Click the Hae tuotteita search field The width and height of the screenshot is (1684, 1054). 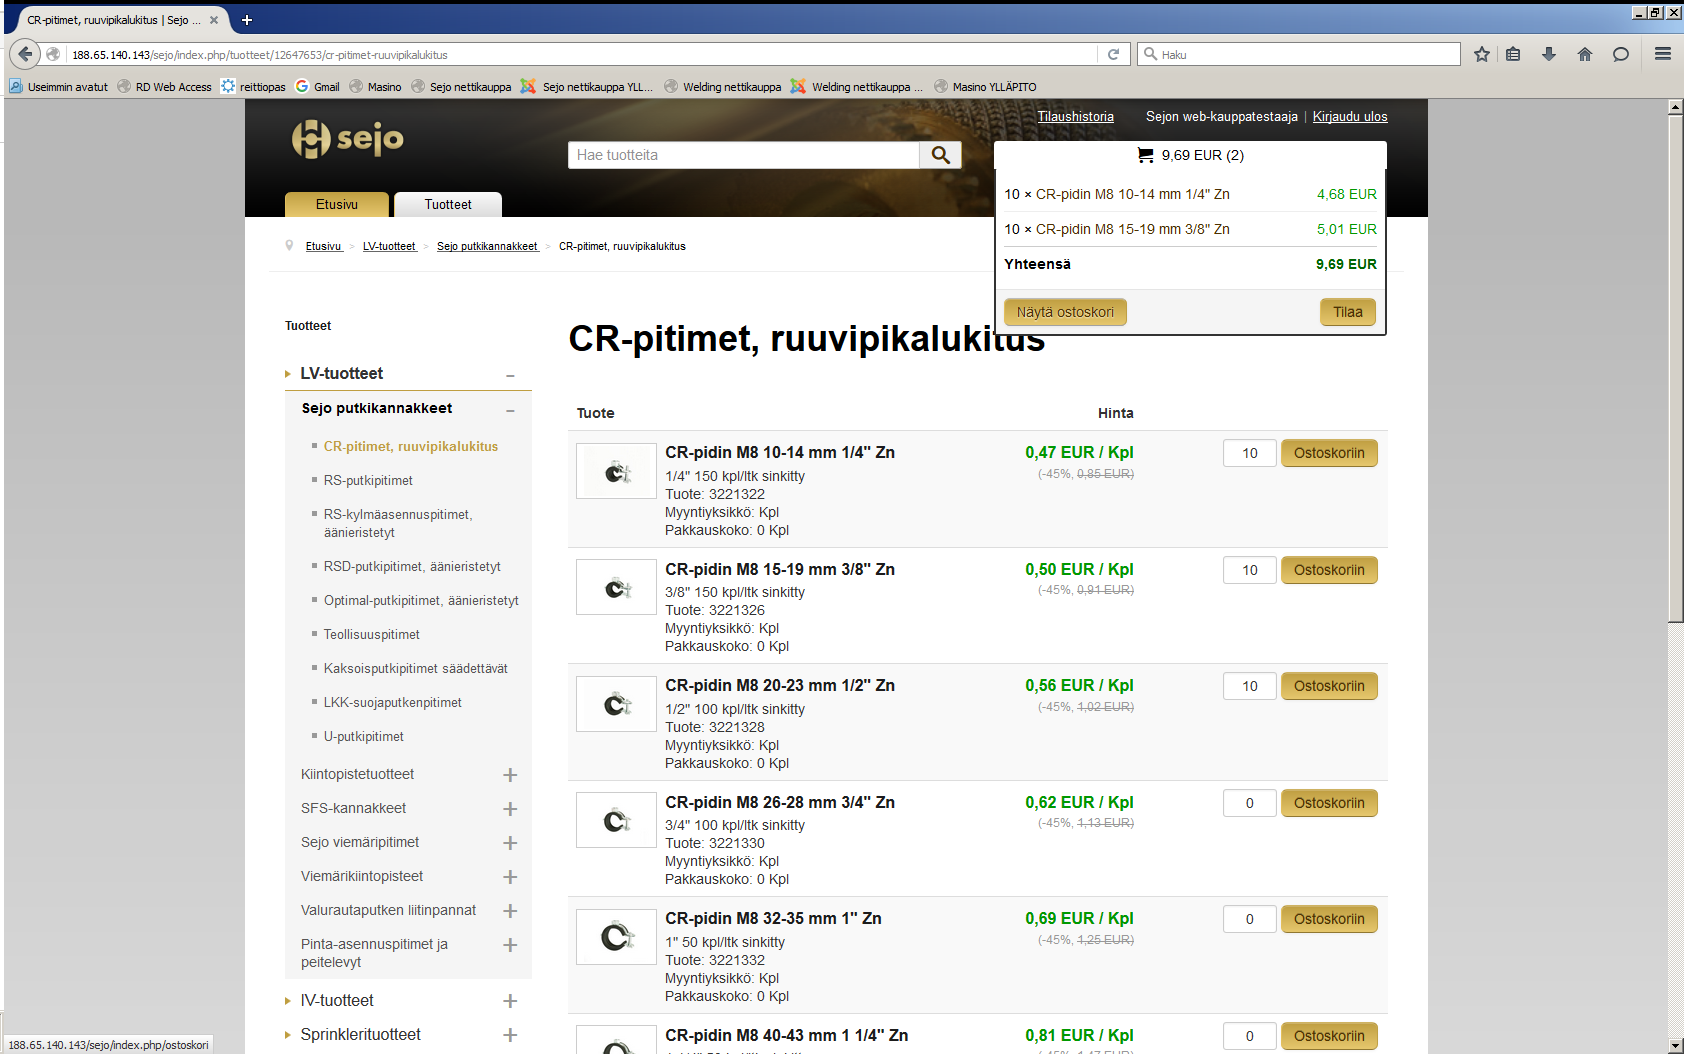744,155
